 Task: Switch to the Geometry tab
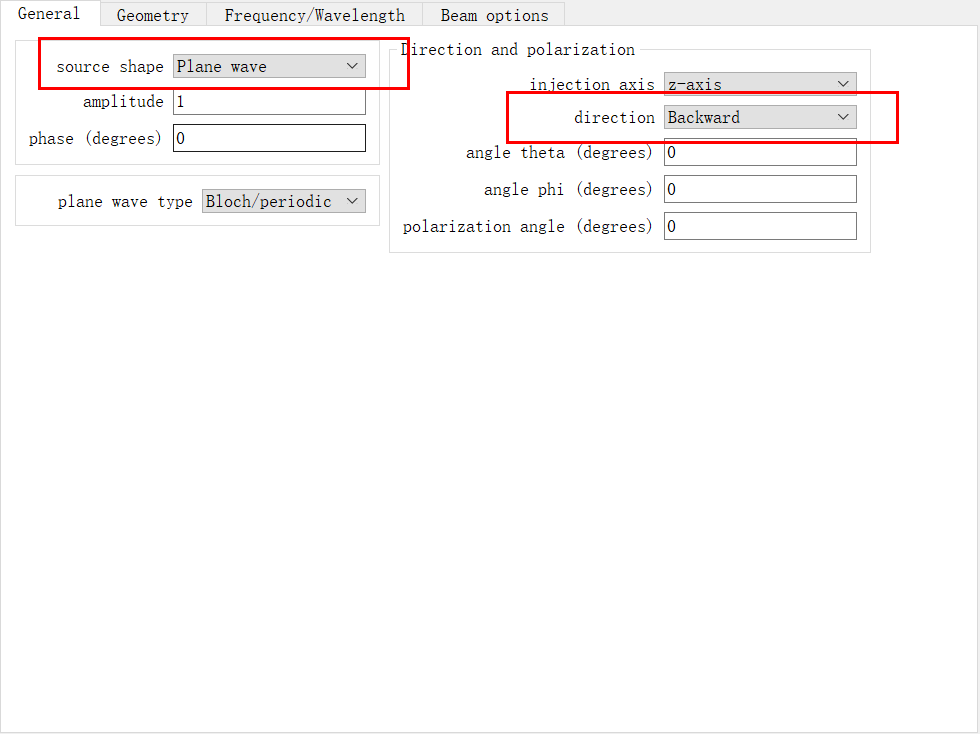152,15
